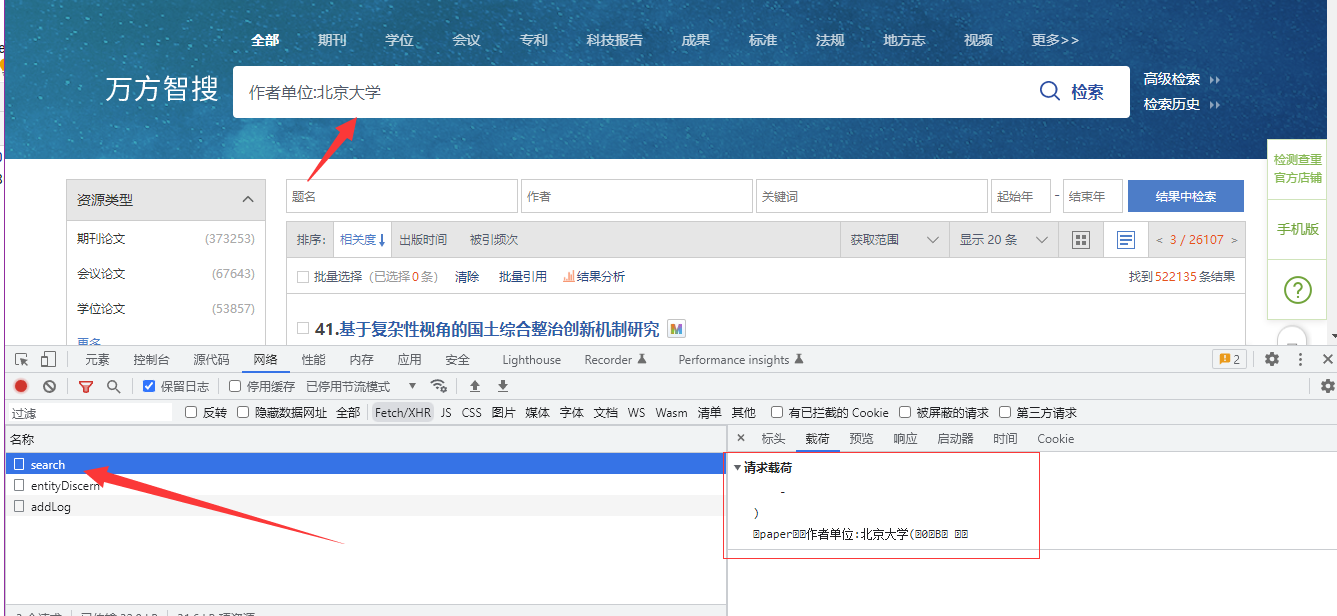Click the import HAR upload arrow icon
The height and width of the screenshot is (616, 1337).
point(475,386)
